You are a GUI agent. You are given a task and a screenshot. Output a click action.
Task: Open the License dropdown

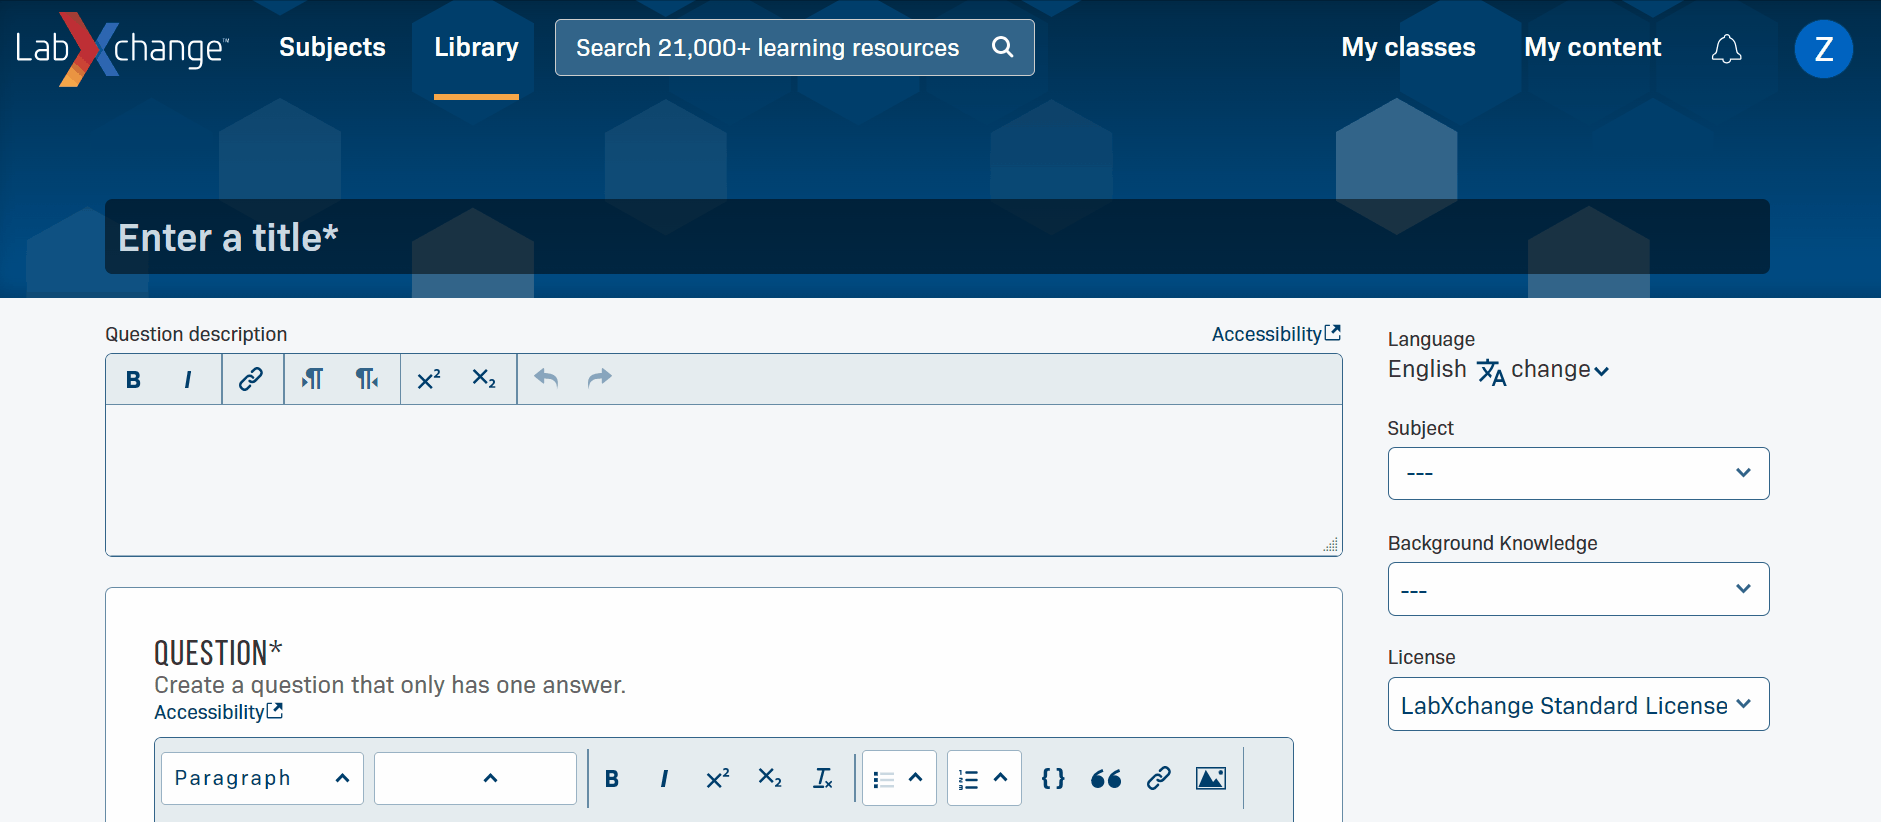(1578, 704)
